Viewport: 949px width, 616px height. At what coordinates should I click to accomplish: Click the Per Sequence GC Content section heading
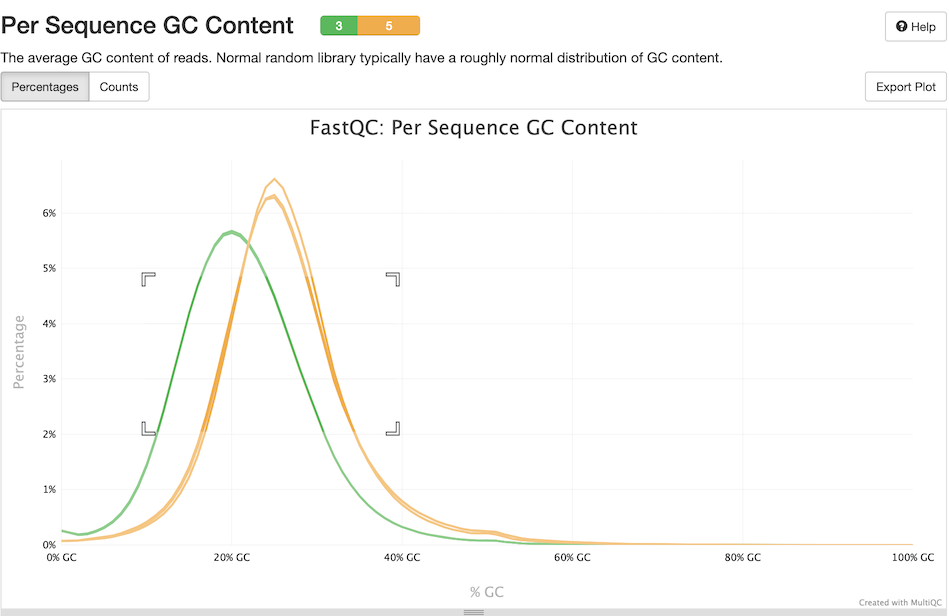point(147,26)
